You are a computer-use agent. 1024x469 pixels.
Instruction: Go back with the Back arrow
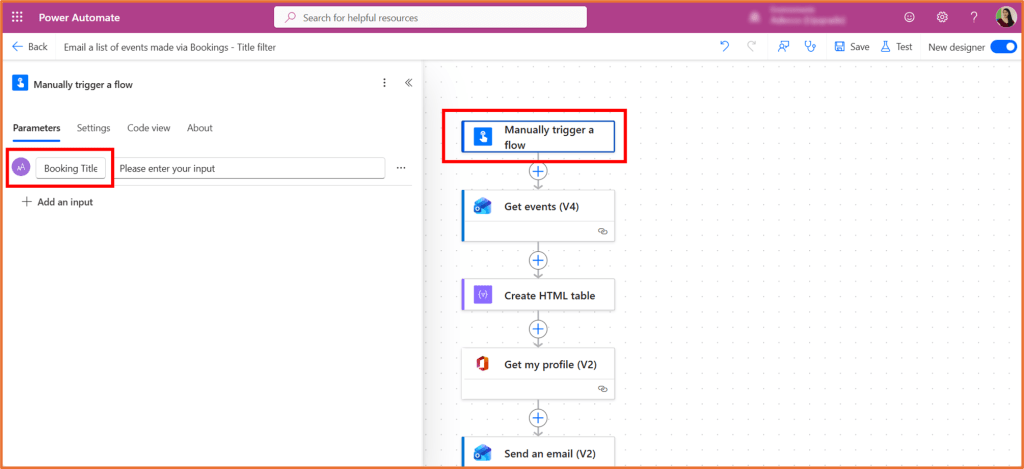tap(30, 47)
